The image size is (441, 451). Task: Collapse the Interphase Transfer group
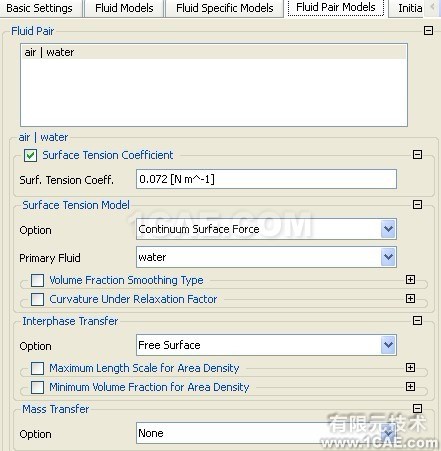click(x=417, y=320)
